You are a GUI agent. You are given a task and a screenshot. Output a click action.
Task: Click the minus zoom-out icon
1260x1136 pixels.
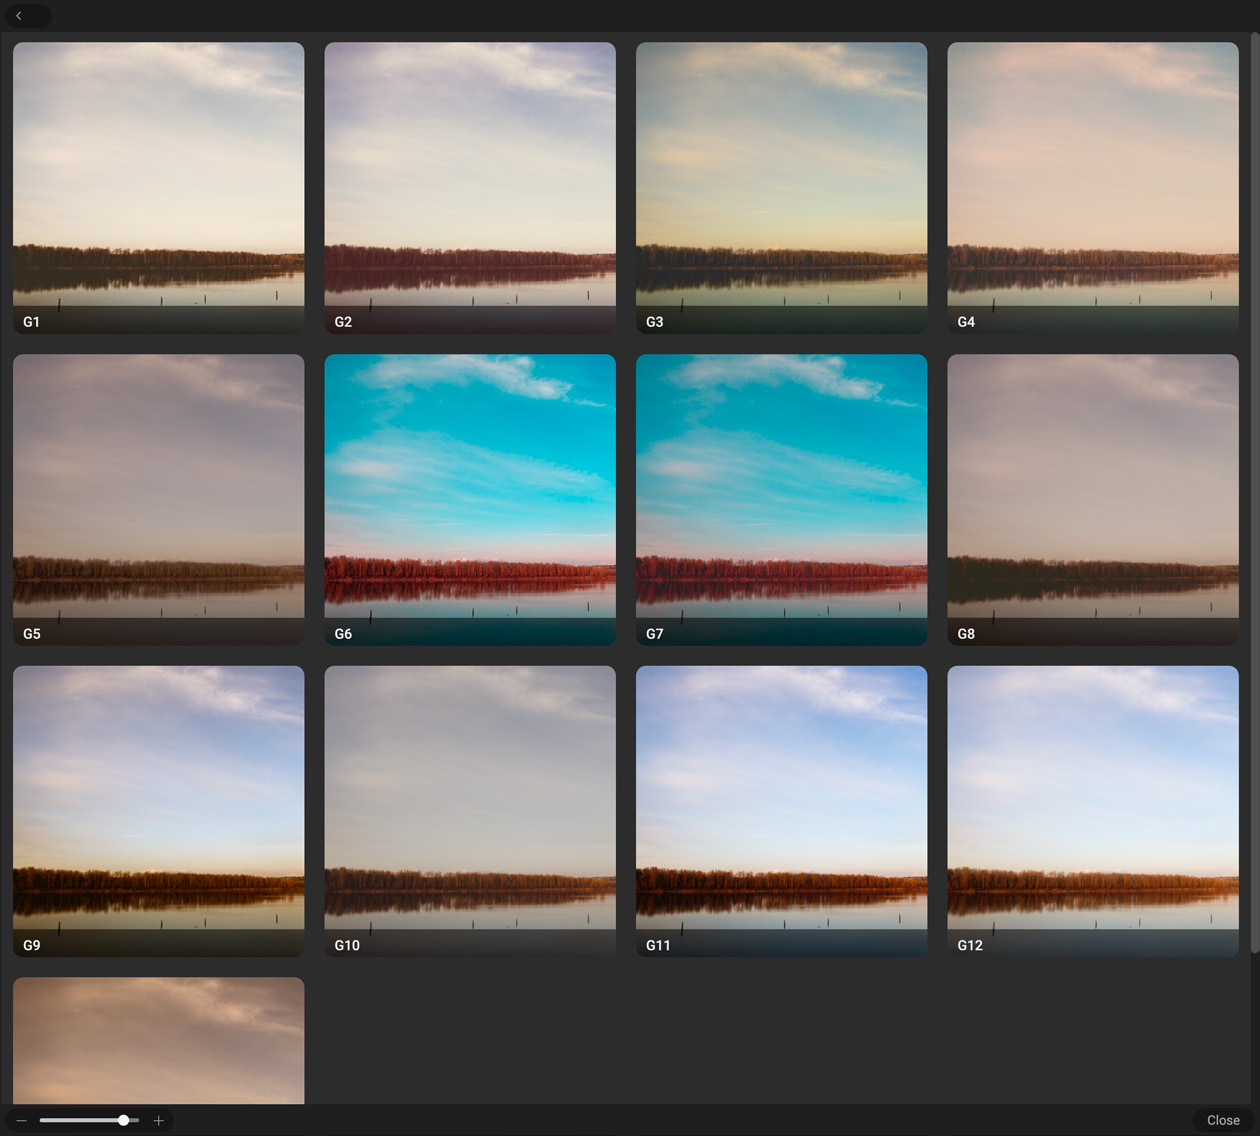(21, 1120)
